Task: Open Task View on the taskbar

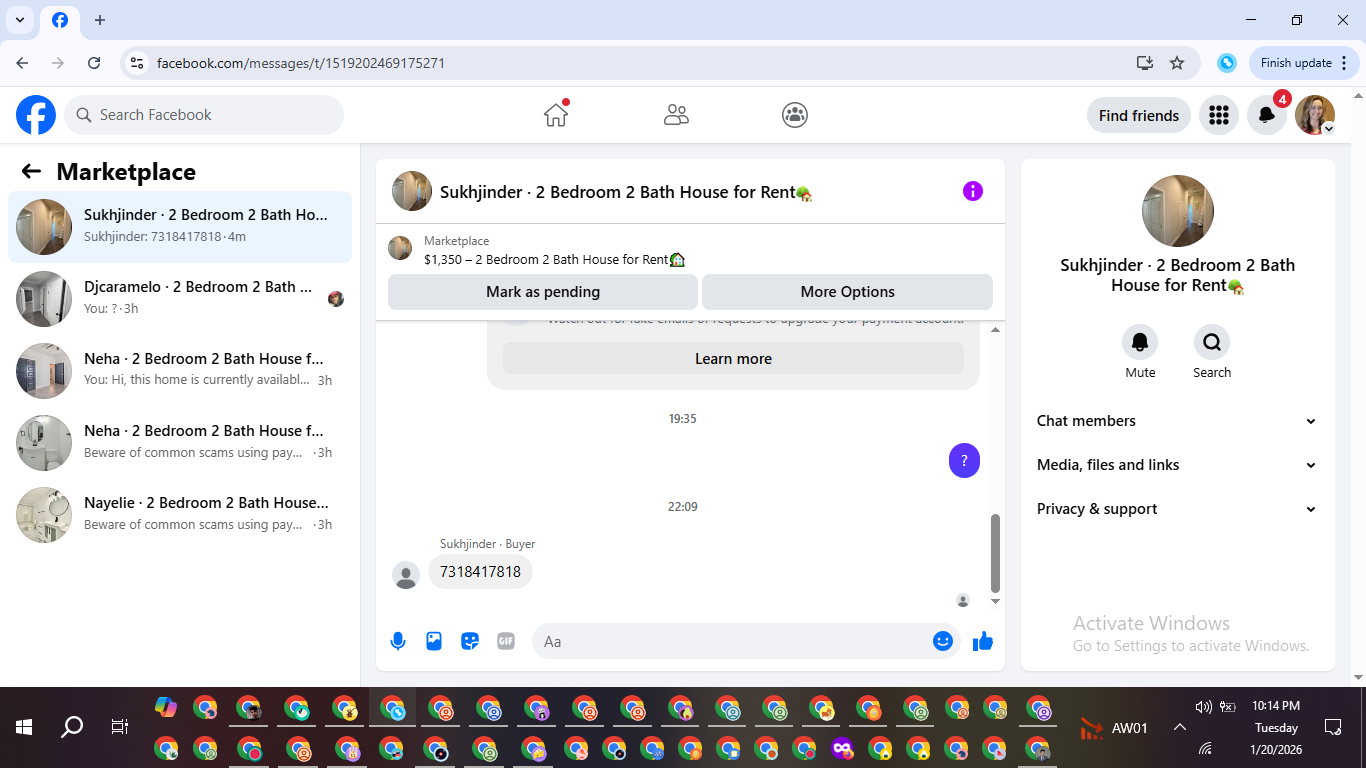Action: click(x=120, y=727)
